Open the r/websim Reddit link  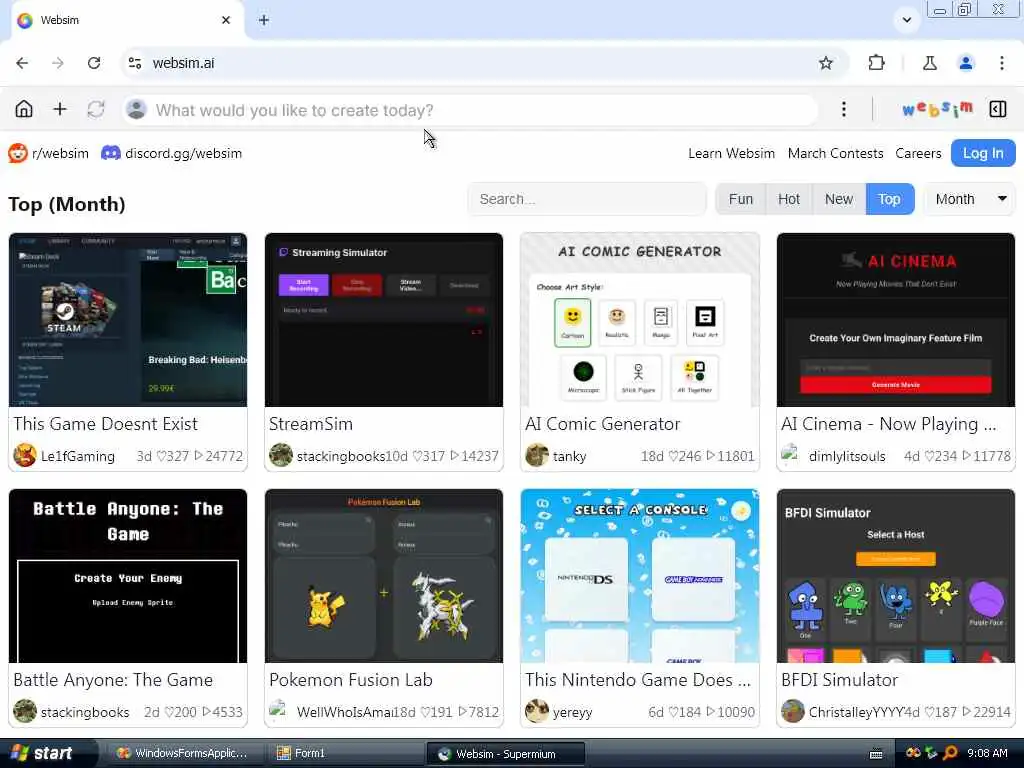(48, 153)
